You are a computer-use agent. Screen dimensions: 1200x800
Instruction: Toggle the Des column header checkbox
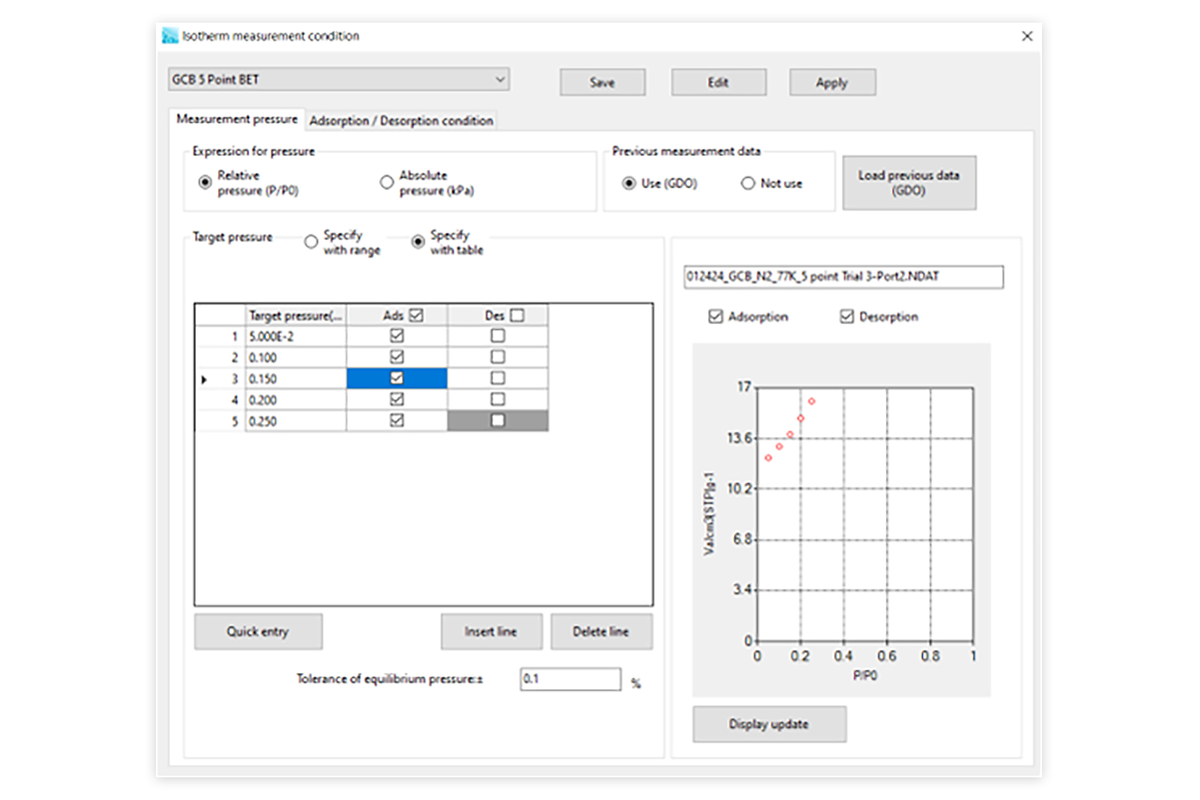517,315
